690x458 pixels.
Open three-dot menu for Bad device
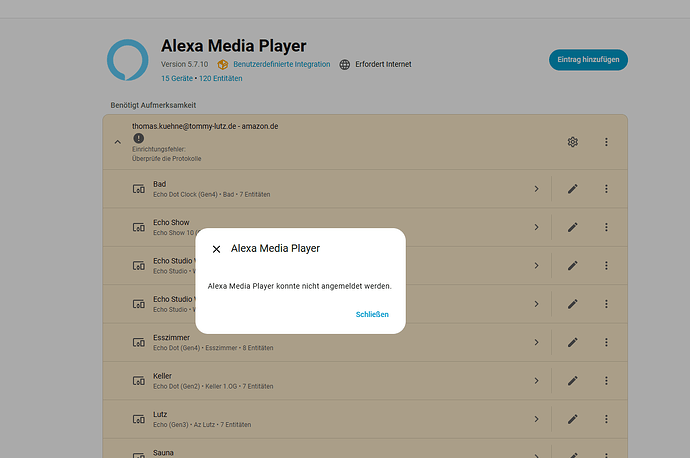pos(606,189)
